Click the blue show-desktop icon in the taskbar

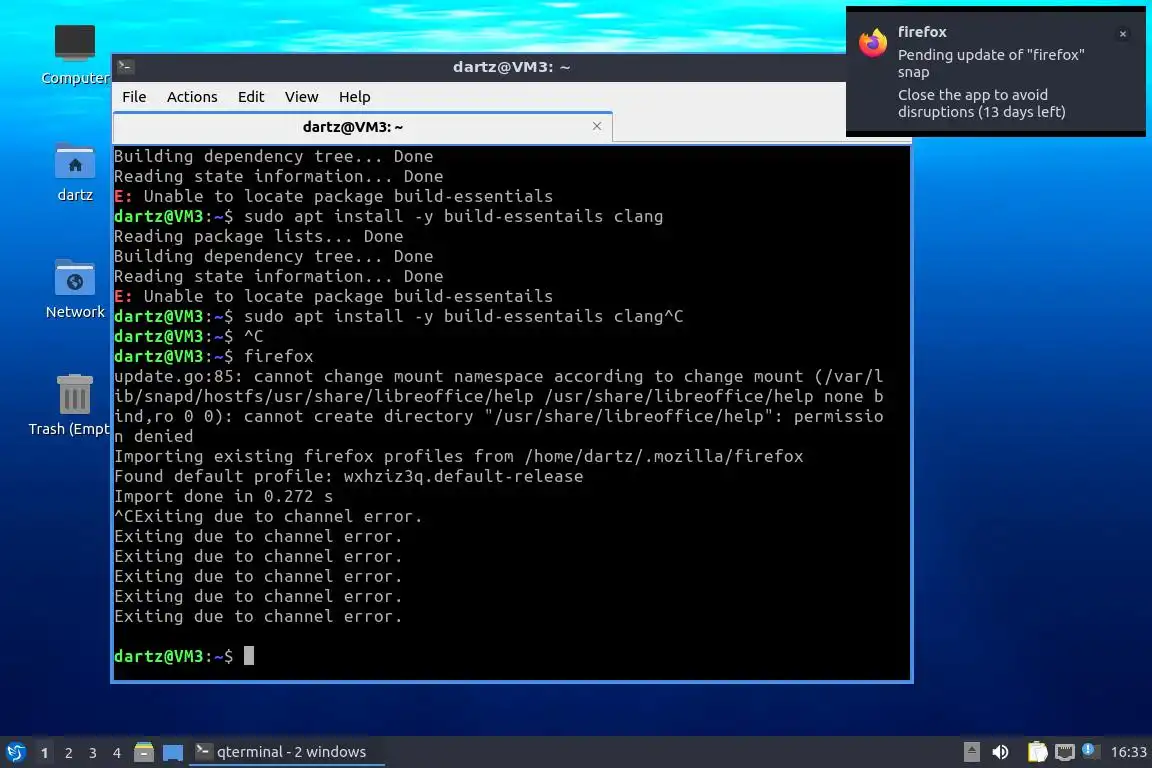point(173,752)
